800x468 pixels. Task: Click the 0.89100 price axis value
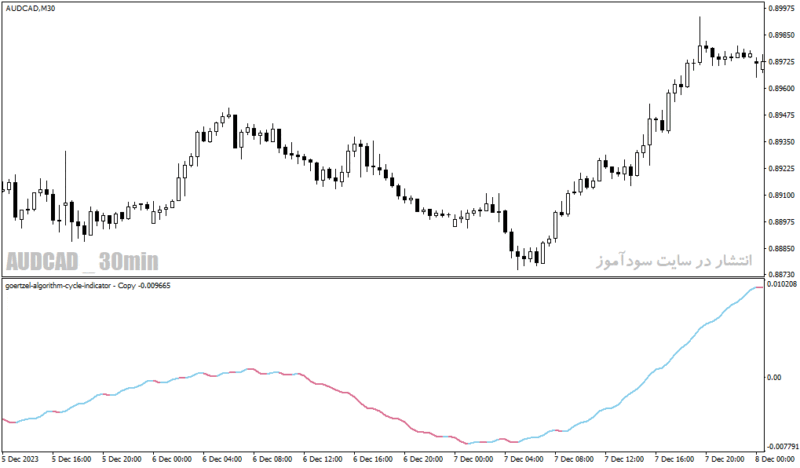tap(782, 195)
